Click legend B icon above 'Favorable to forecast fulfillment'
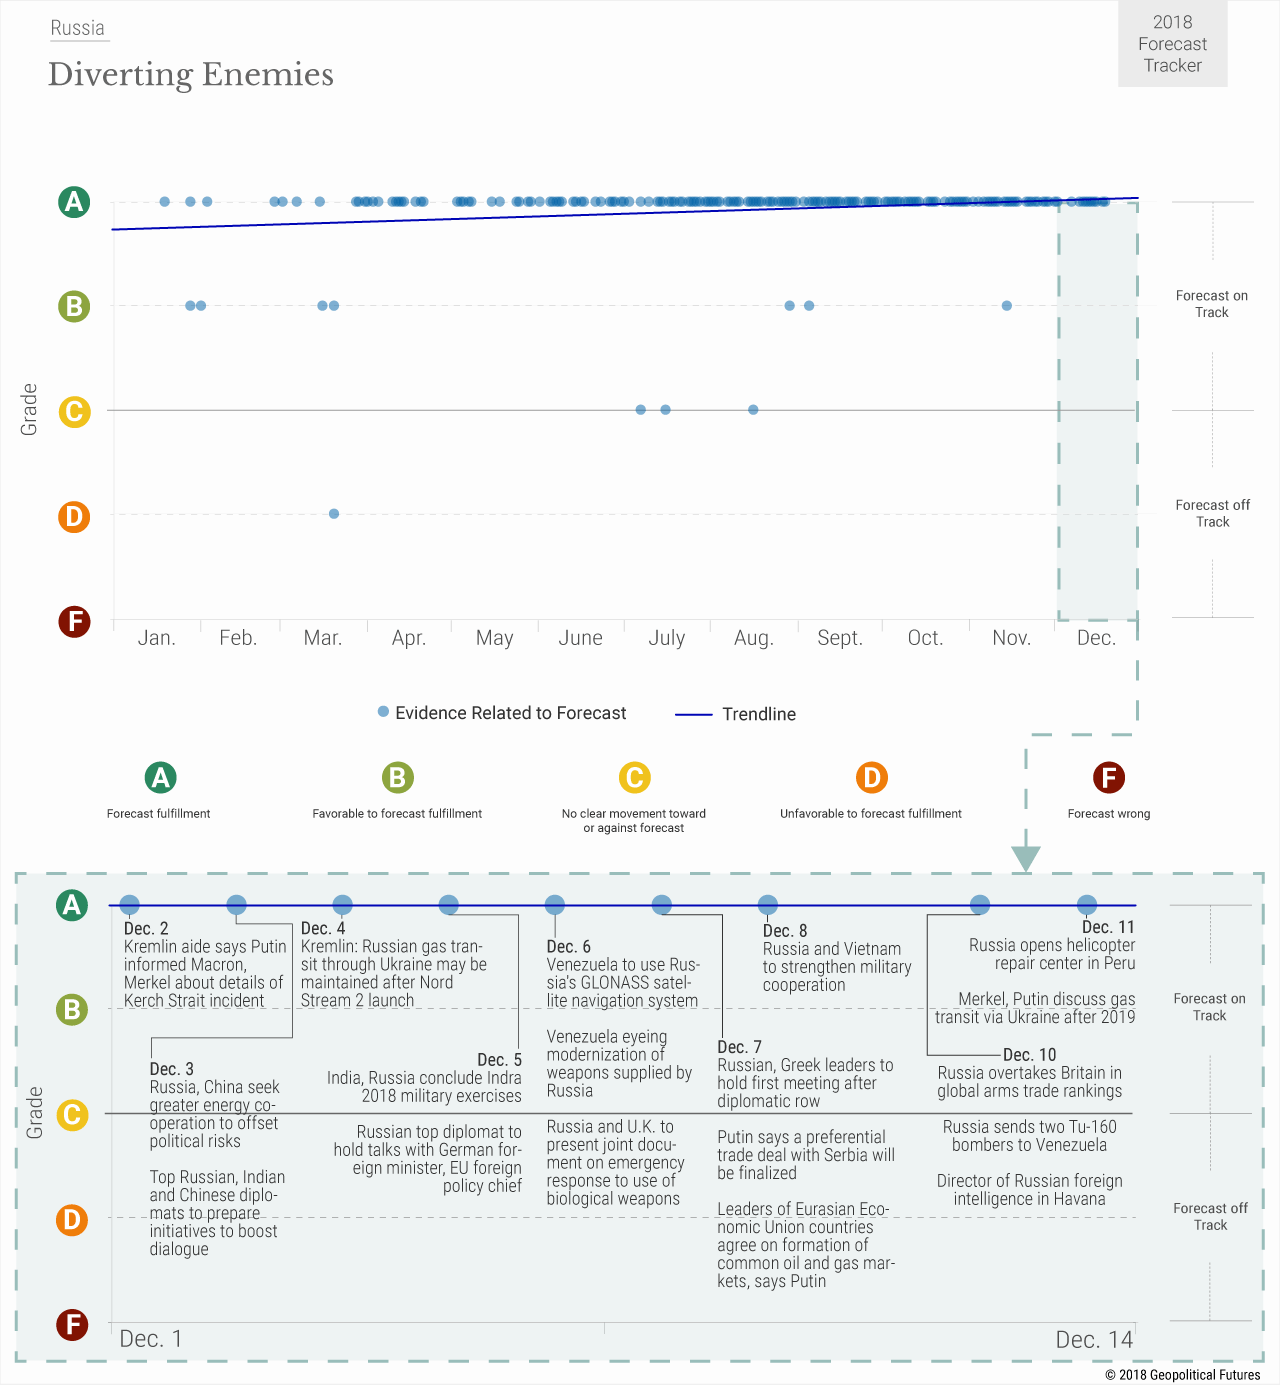This screenshot has height=1385, width=1280. pyautogui.click(x=397, y=777)
